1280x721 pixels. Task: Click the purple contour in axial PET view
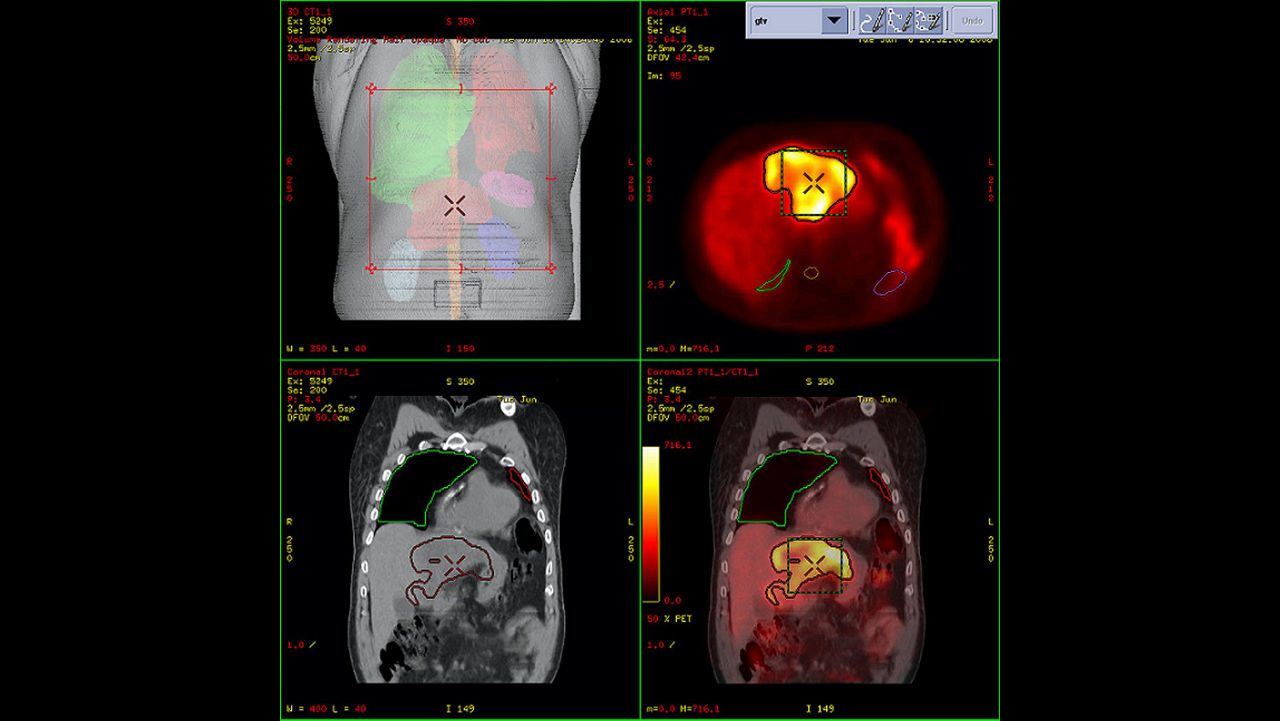889,282
